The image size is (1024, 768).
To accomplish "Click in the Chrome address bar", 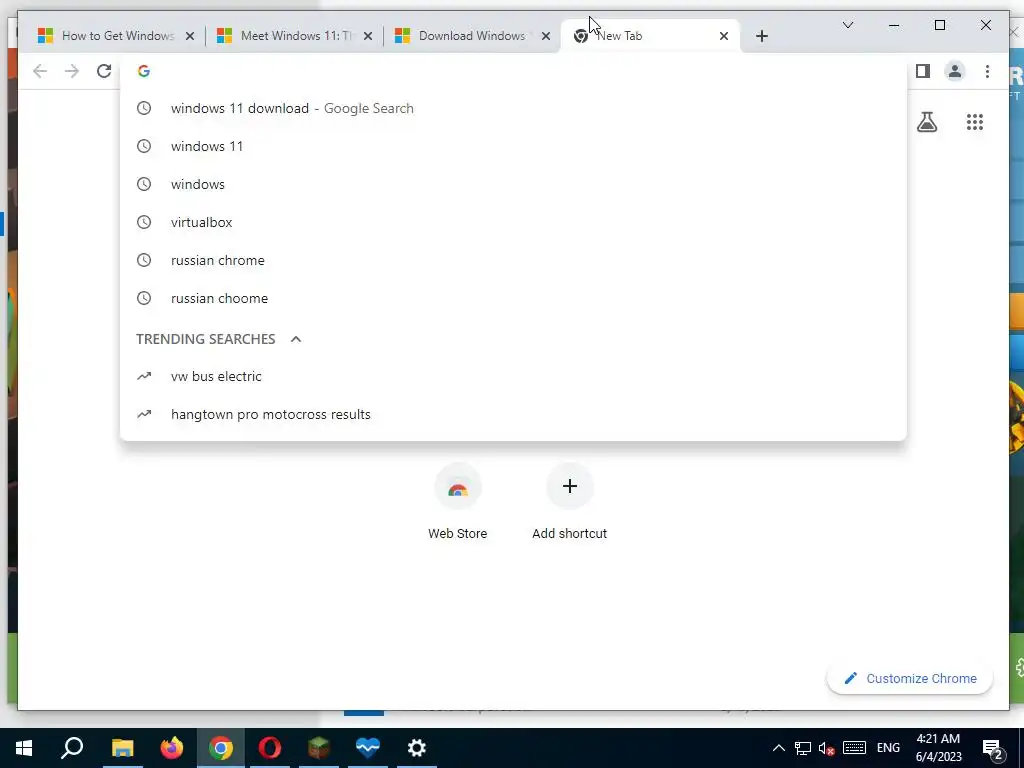I will [x=513, y=71].
